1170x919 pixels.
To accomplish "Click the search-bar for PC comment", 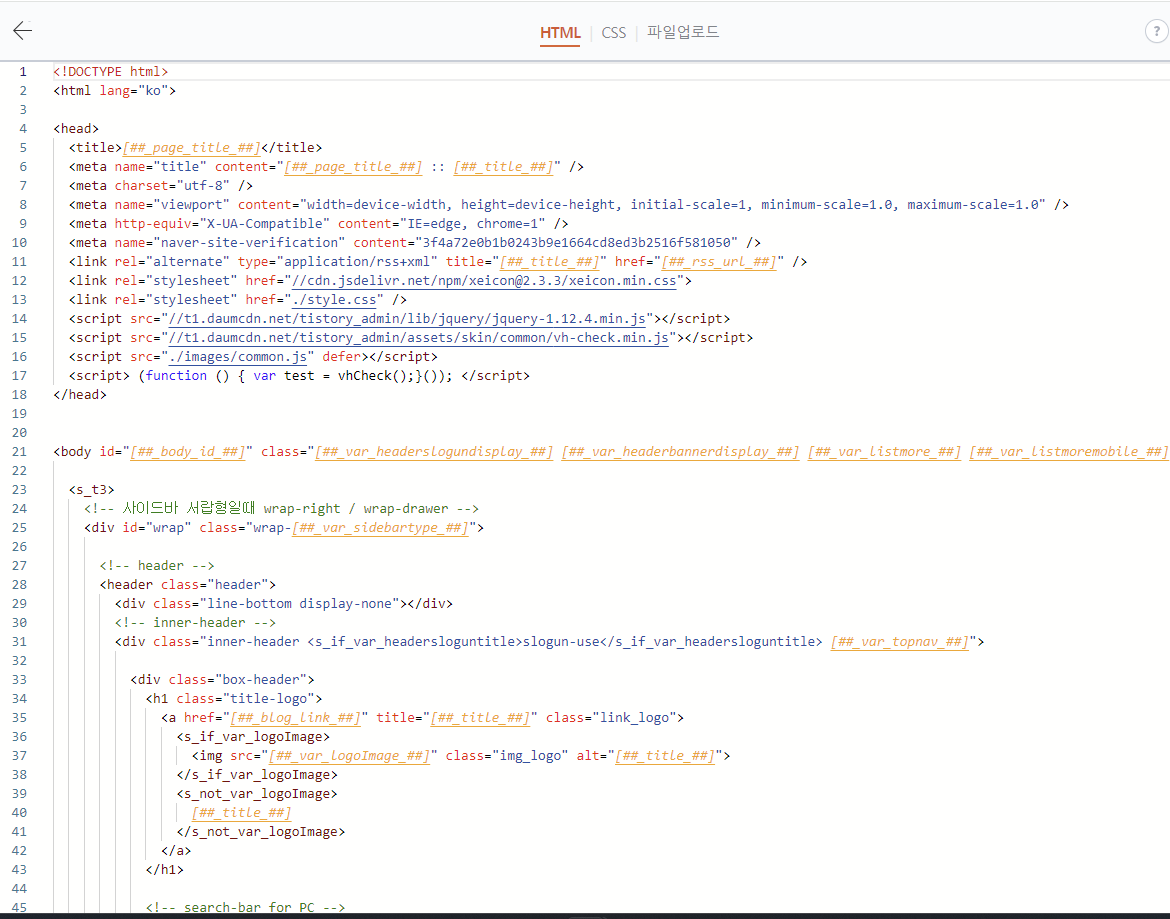I will click(245, 907).
